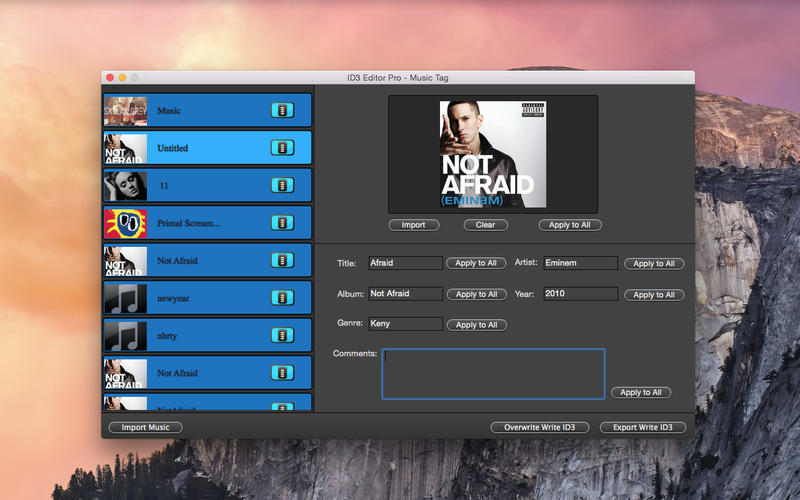This screenshot has height=500, width=800.
Task: Click Export Write ID3 button
Action: pyautogui.click(x=643, y=427)
